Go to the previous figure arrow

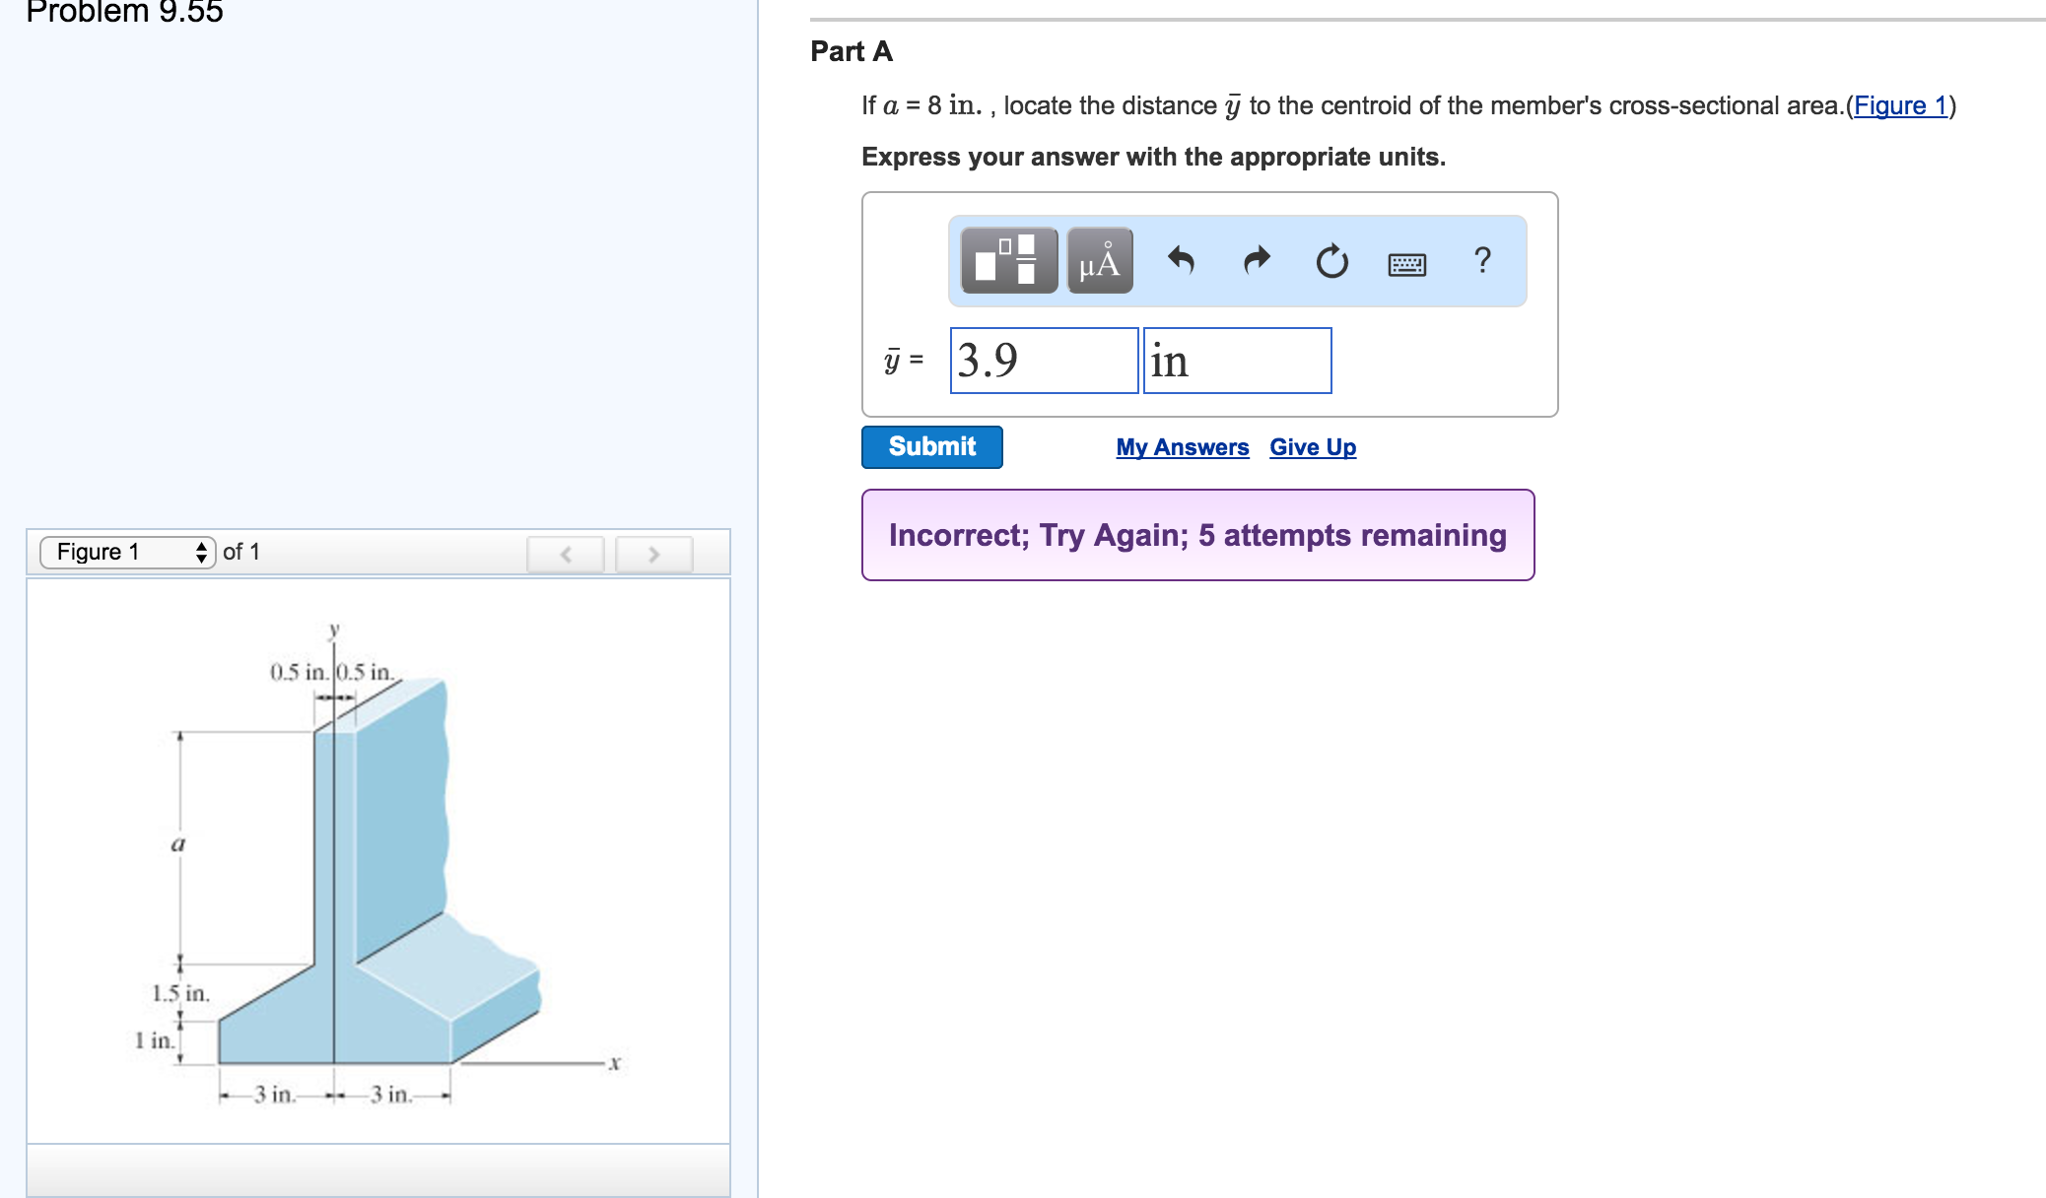pyautogui.click(x=565, y=554)
